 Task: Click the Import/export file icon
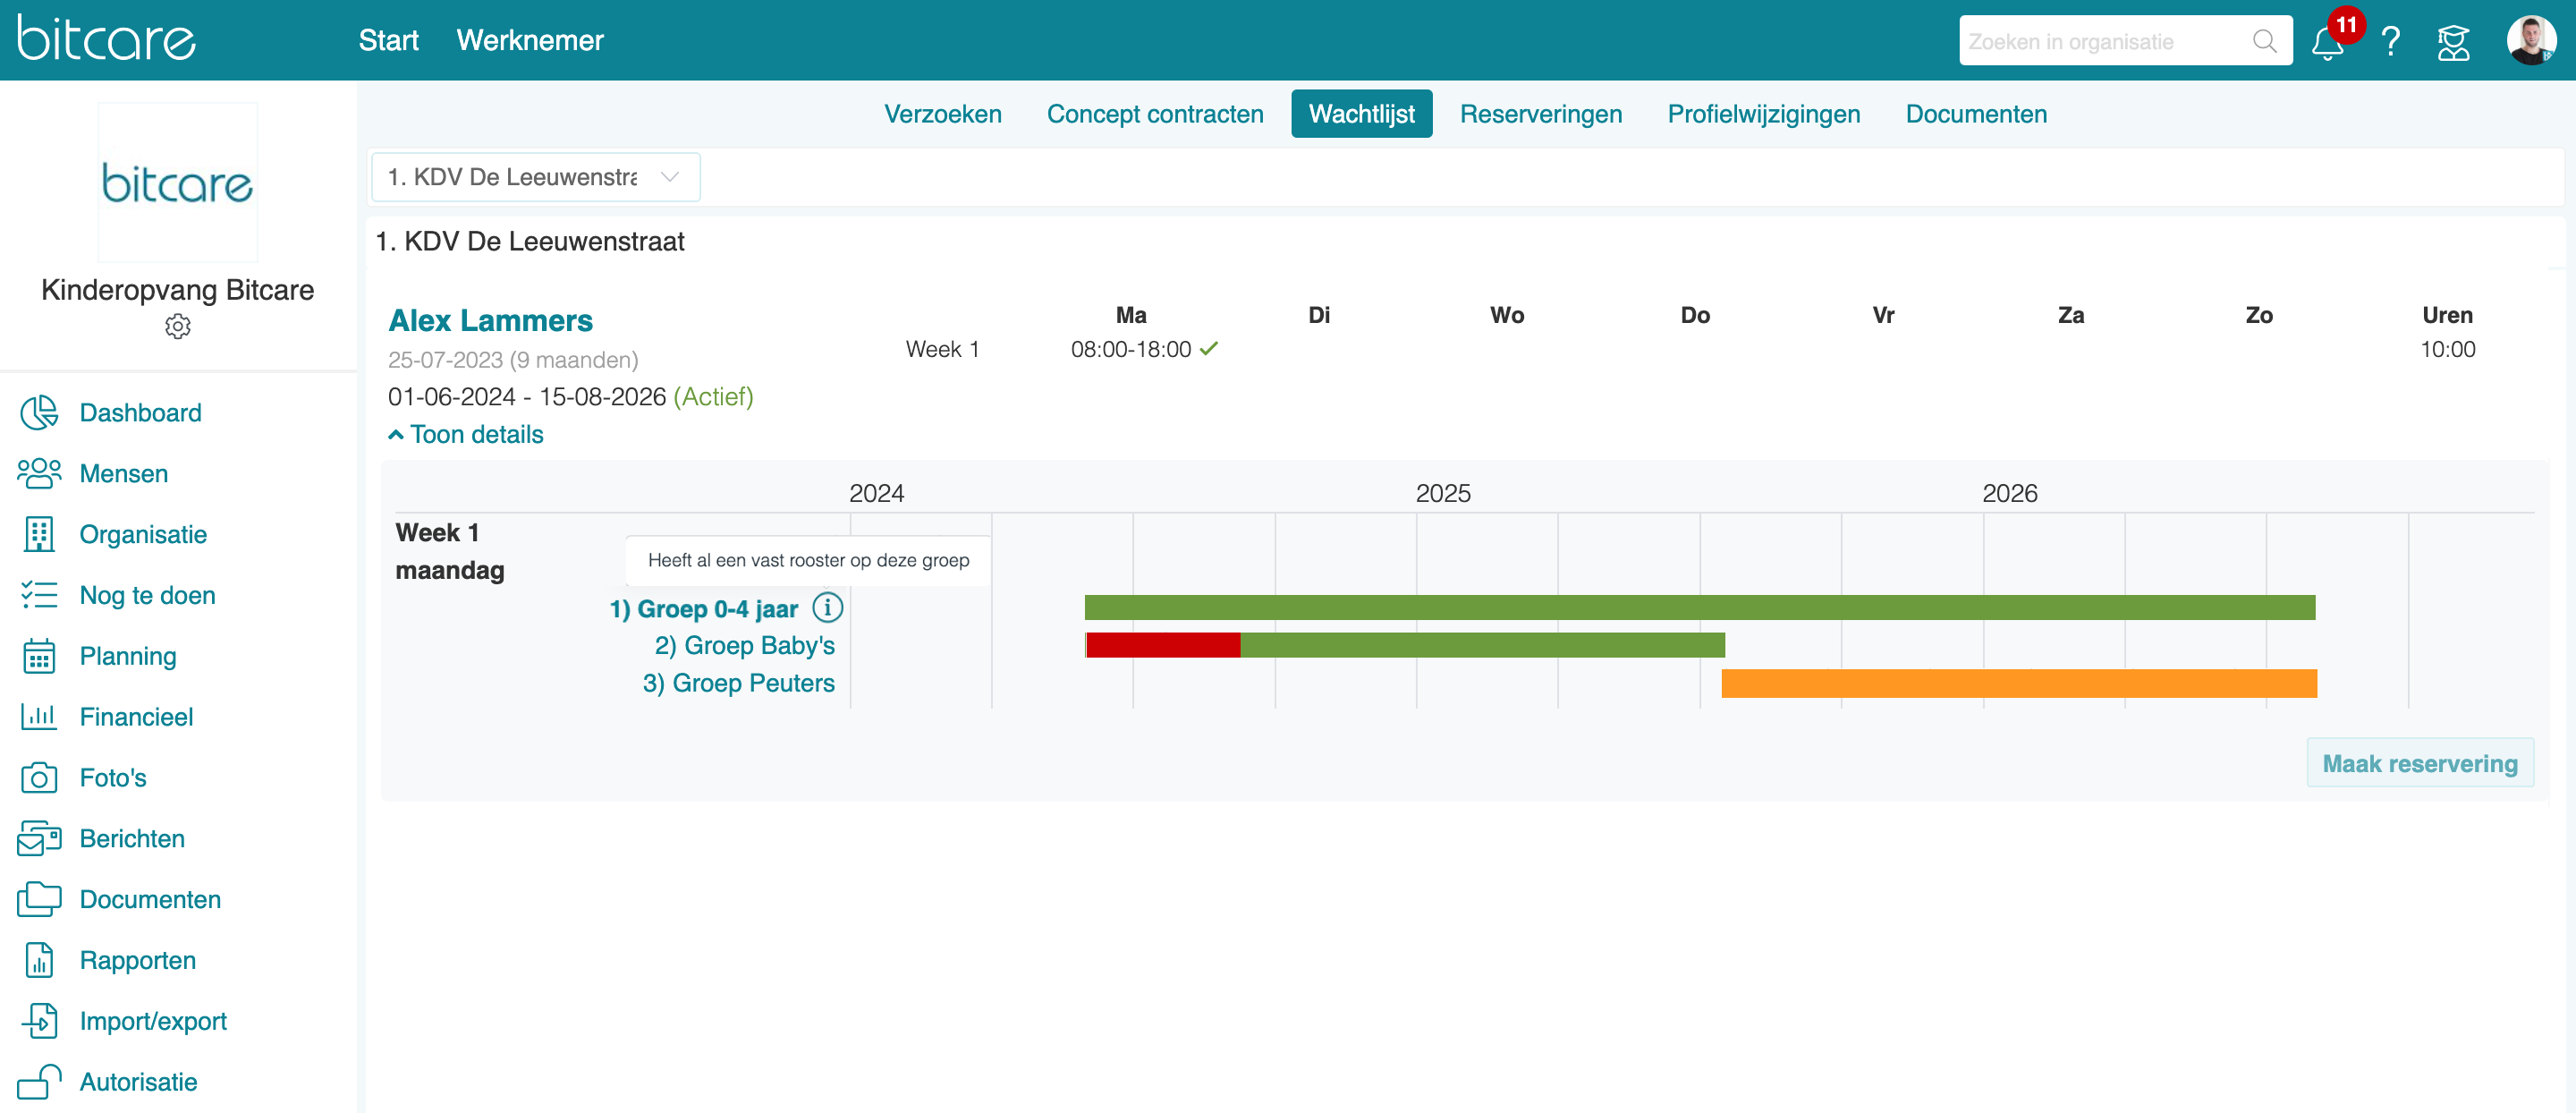click(39, 1021)
